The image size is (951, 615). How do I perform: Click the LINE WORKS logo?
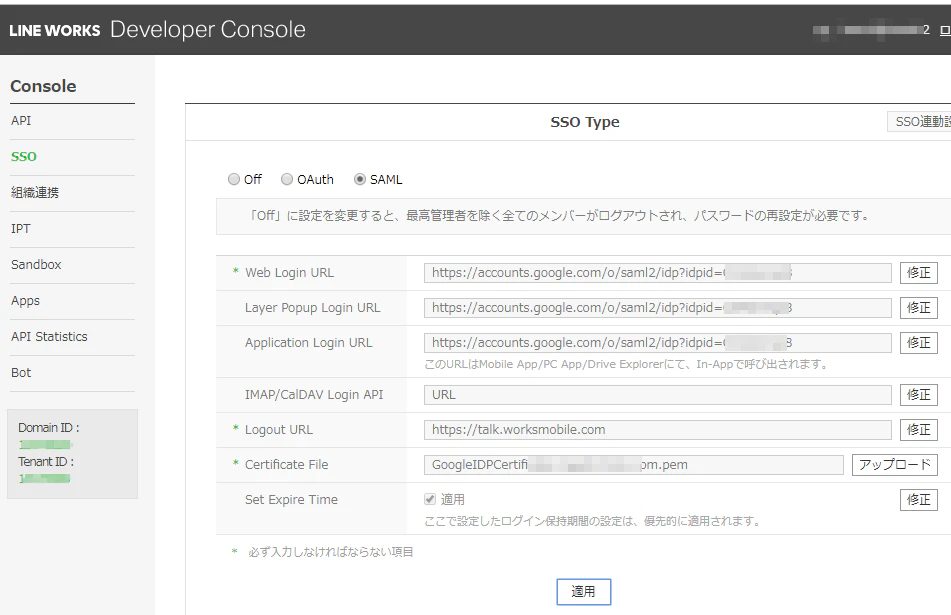[x=55, y=30]
